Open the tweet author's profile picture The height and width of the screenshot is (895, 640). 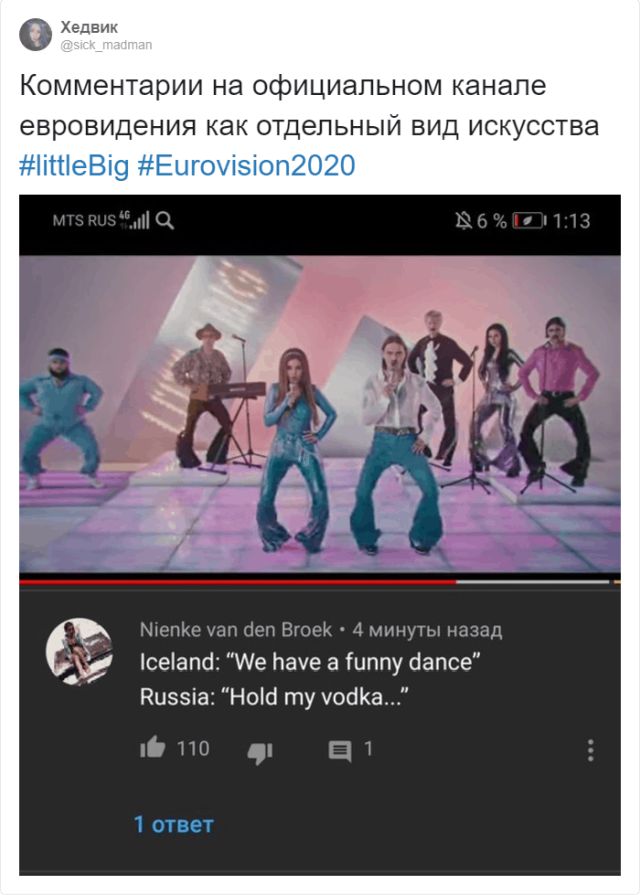[36, 35]
